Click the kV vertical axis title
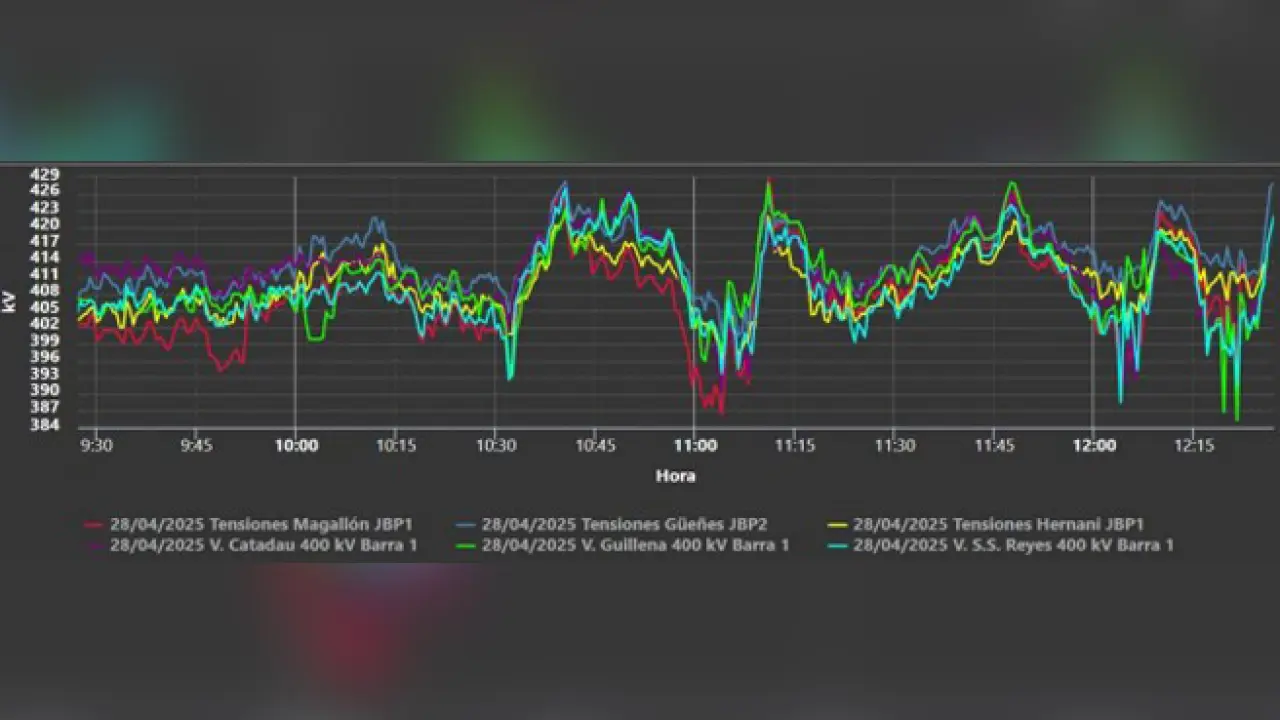This screenshot has width=1280, height=720. pyautogui.click(x=10, y=300)
